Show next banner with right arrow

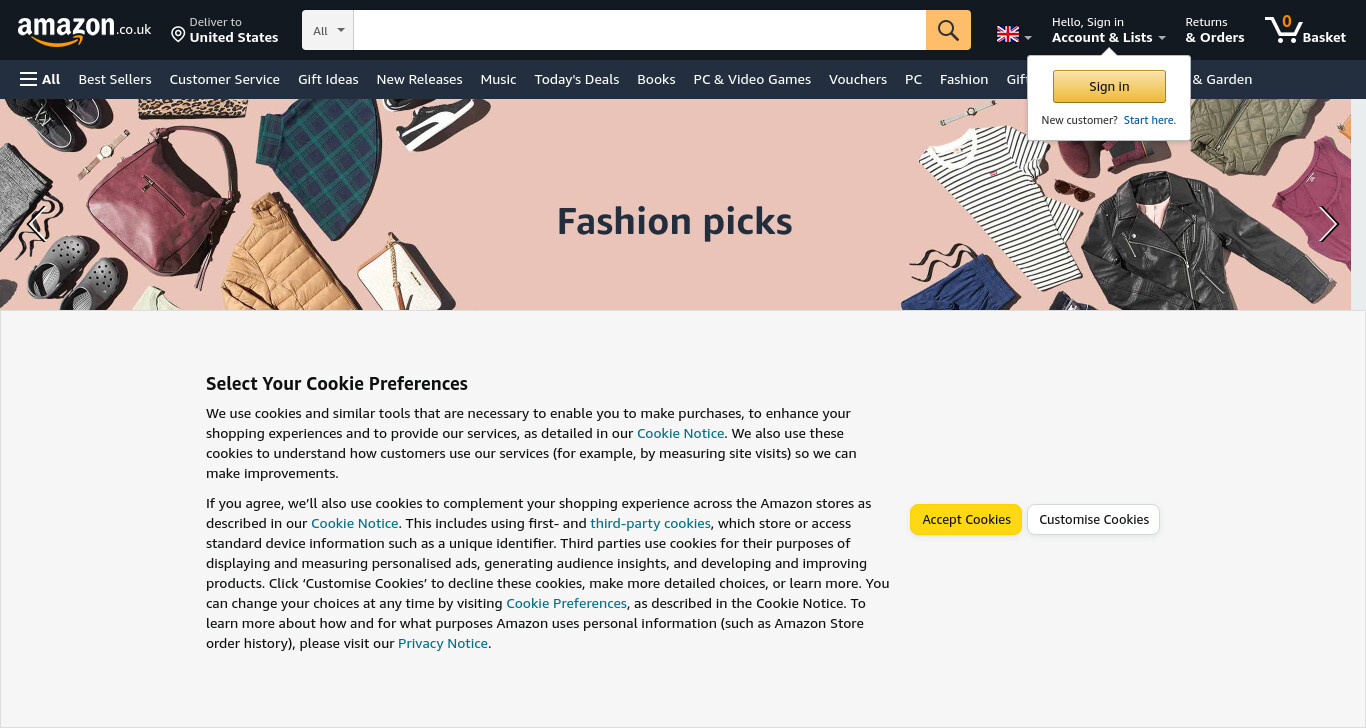[x=1328, y=224]
